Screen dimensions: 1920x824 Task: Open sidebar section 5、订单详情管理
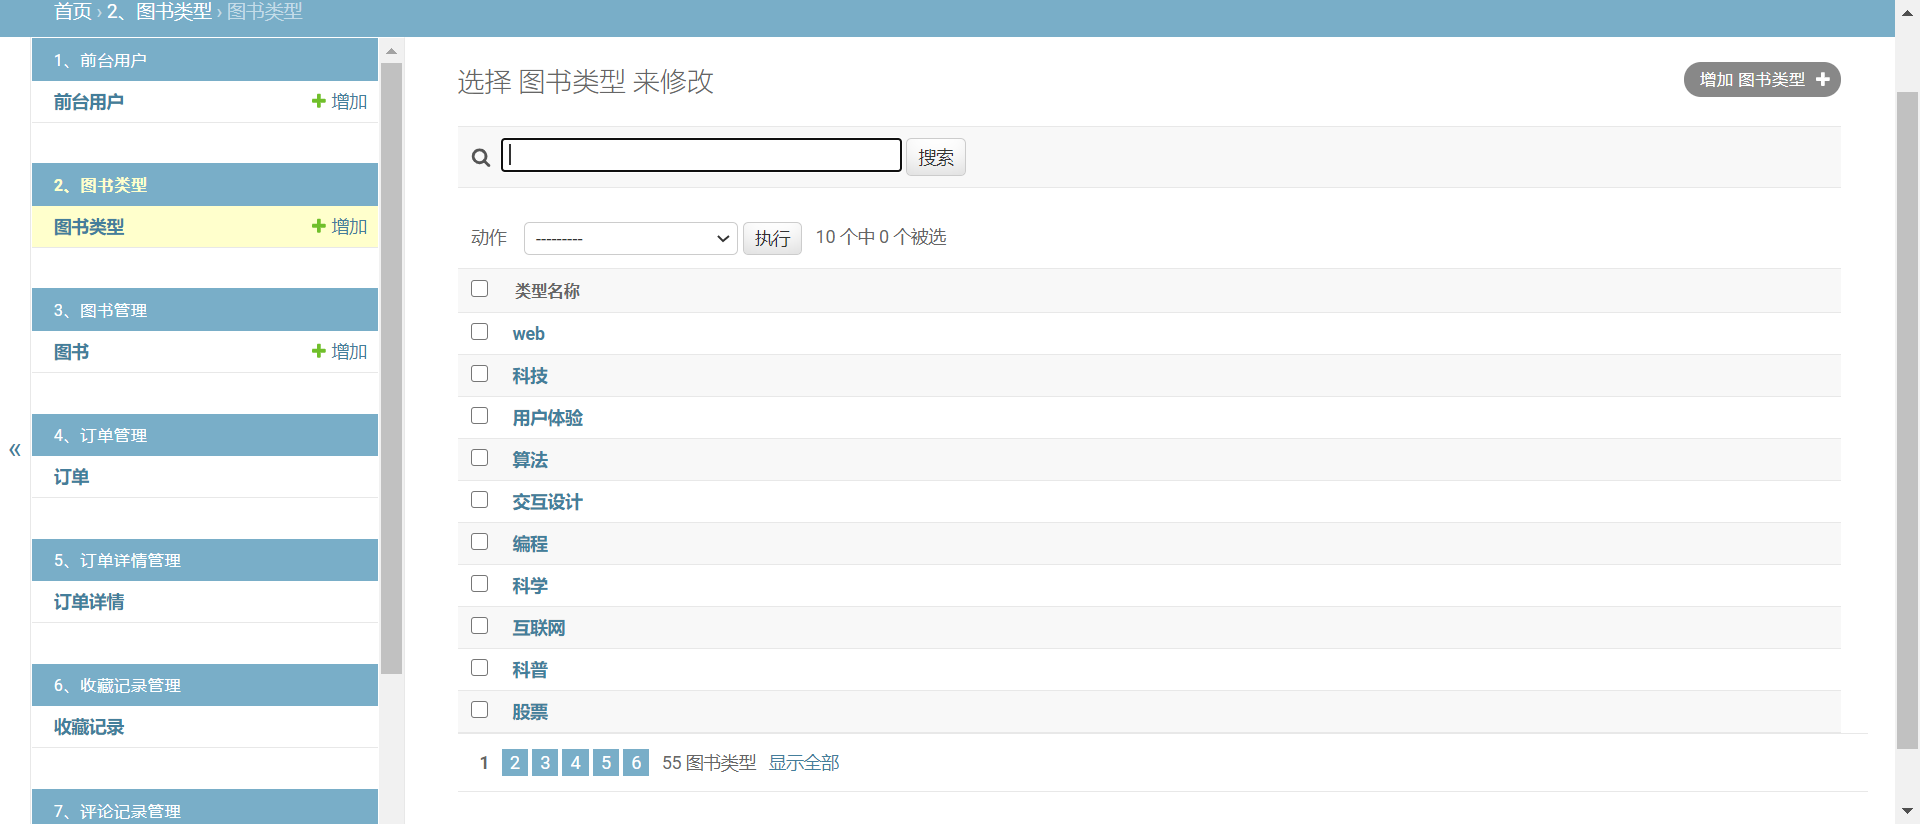click(117, 561)
